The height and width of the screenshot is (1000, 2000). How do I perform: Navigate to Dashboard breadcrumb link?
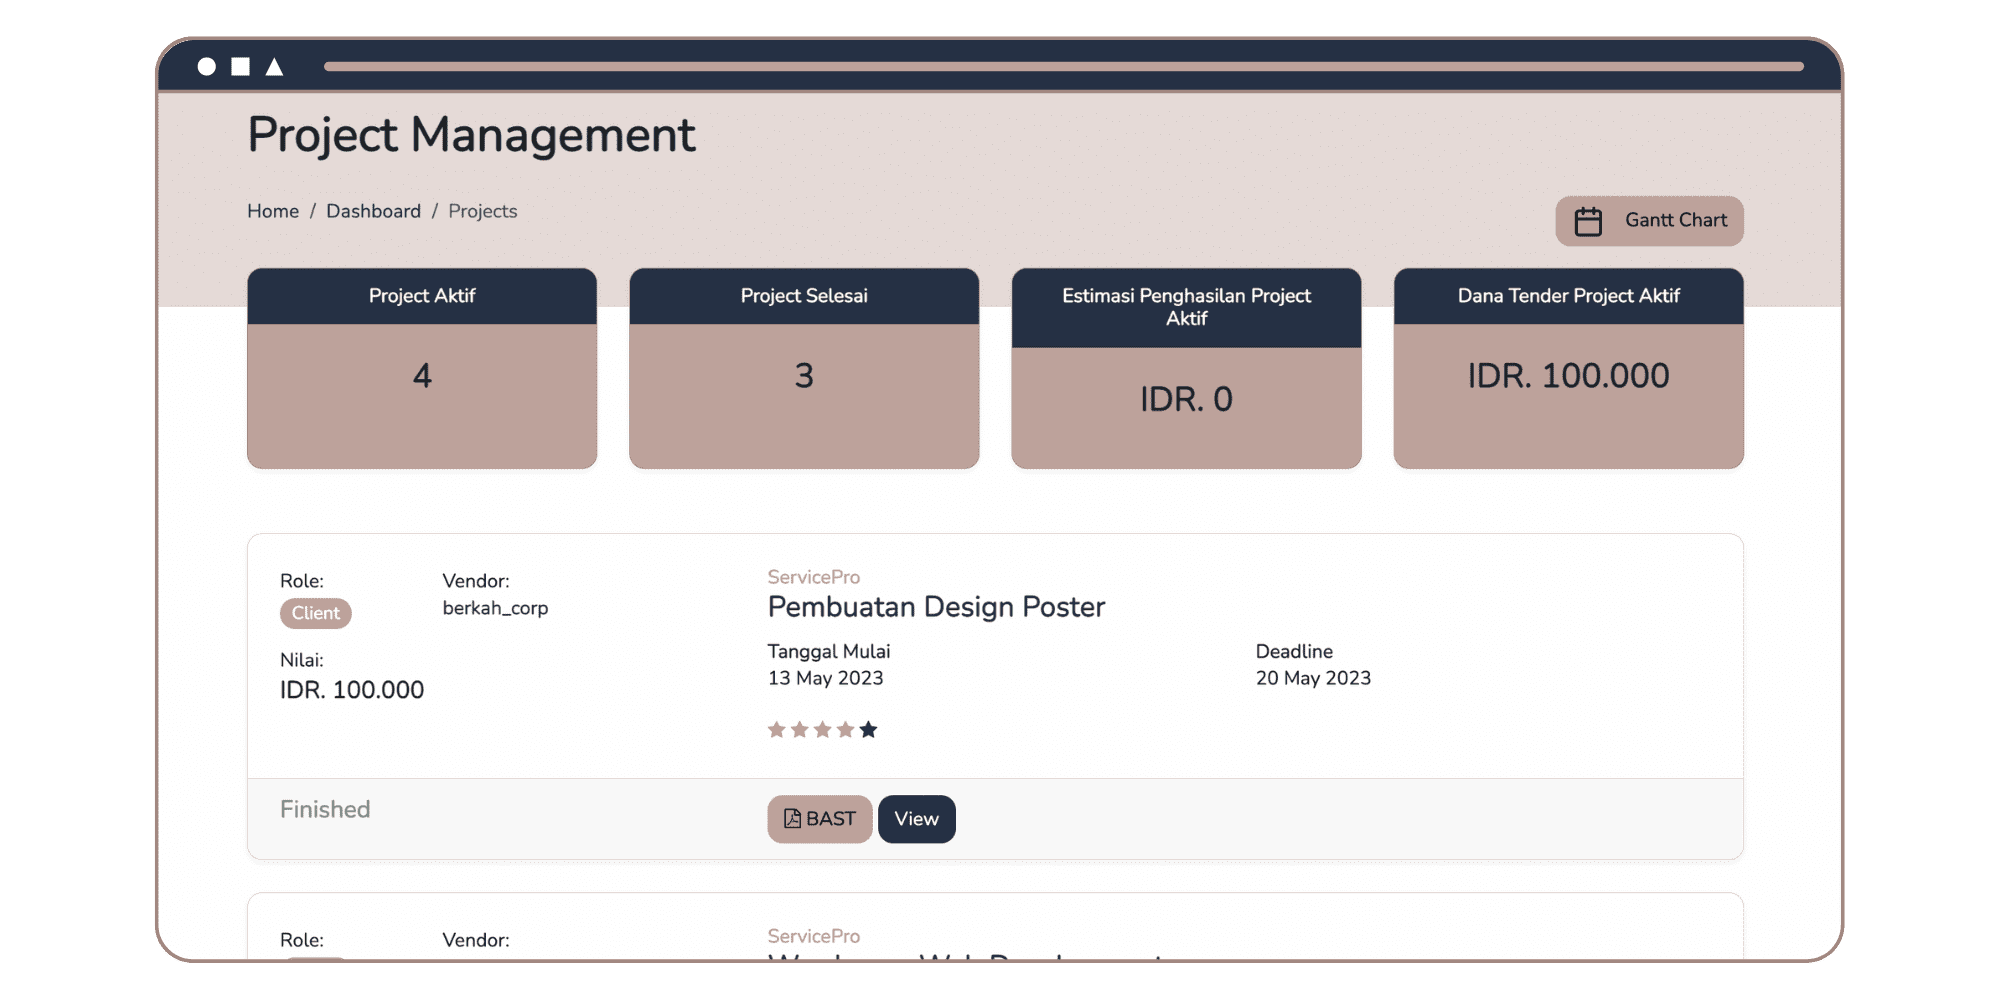373,211
